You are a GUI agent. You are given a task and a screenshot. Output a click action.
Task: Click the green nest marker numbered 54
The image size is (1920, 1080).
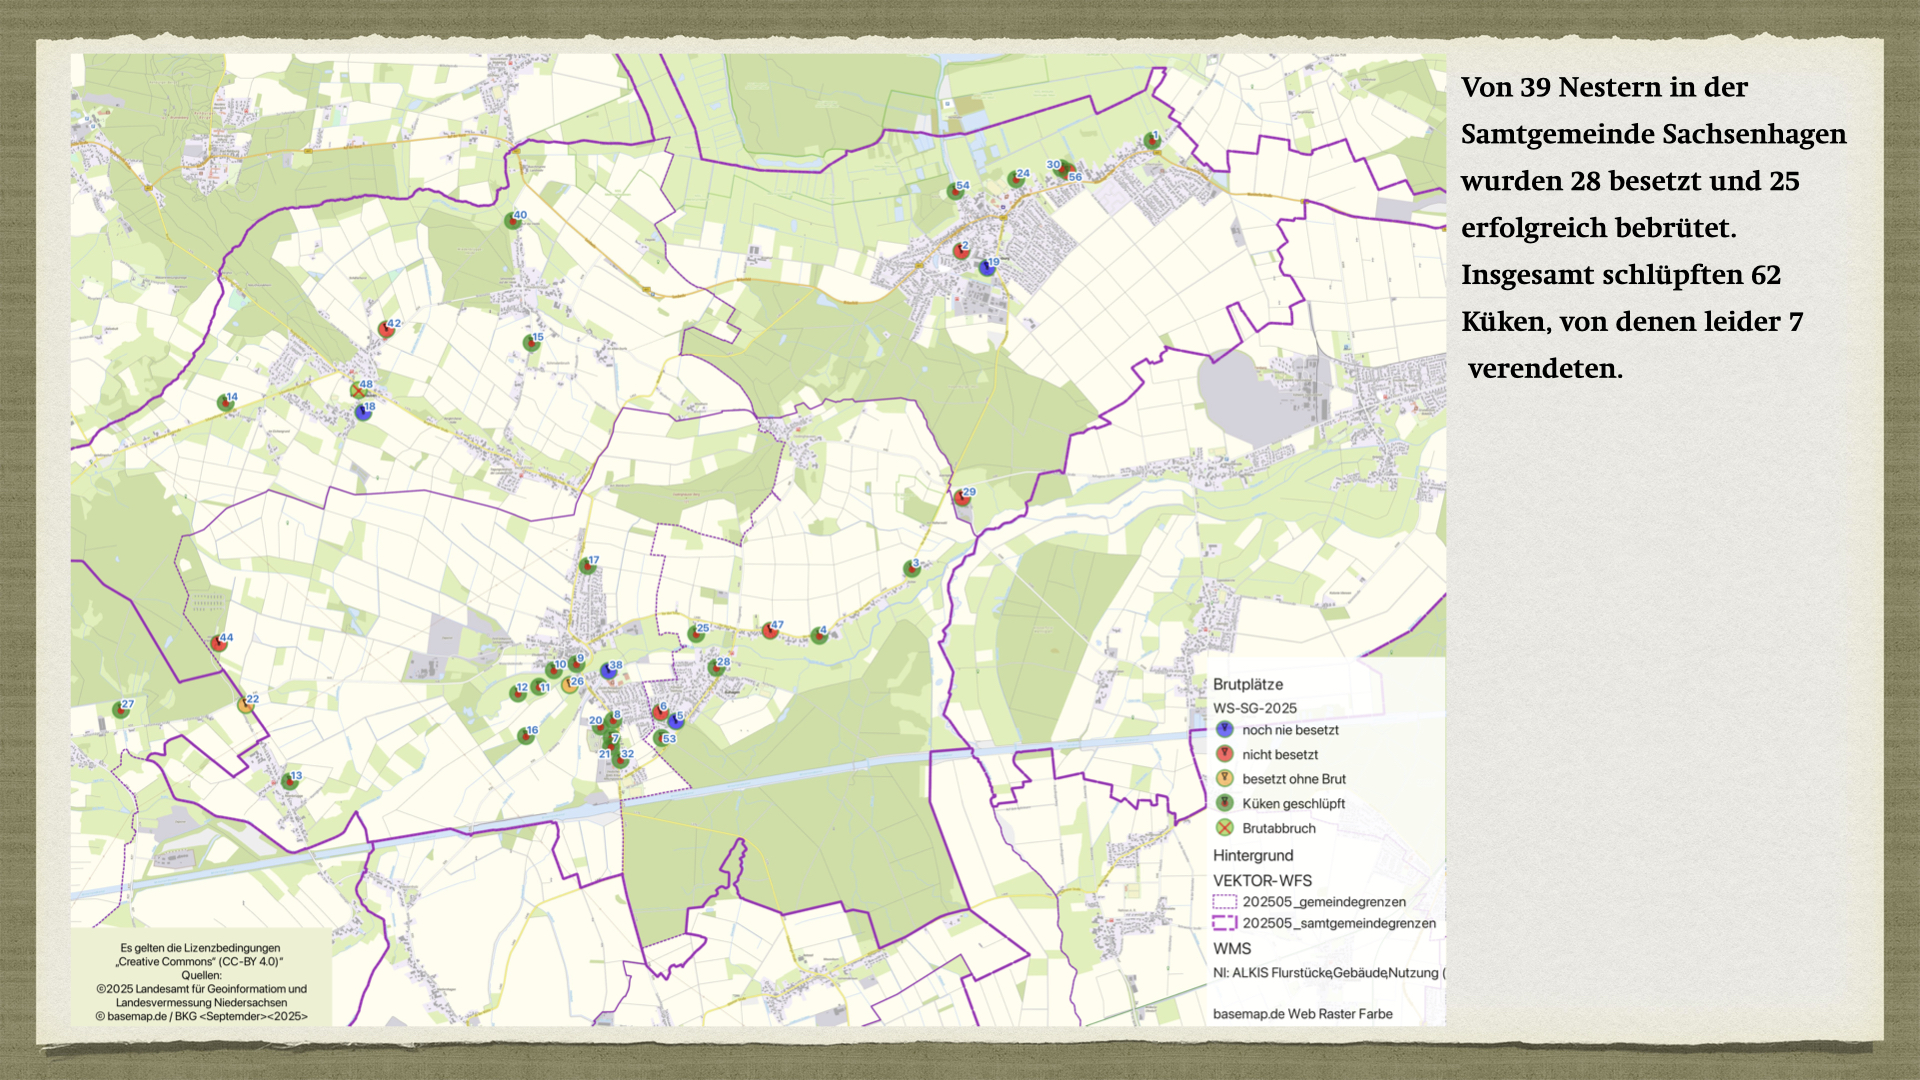pos(955,191)
